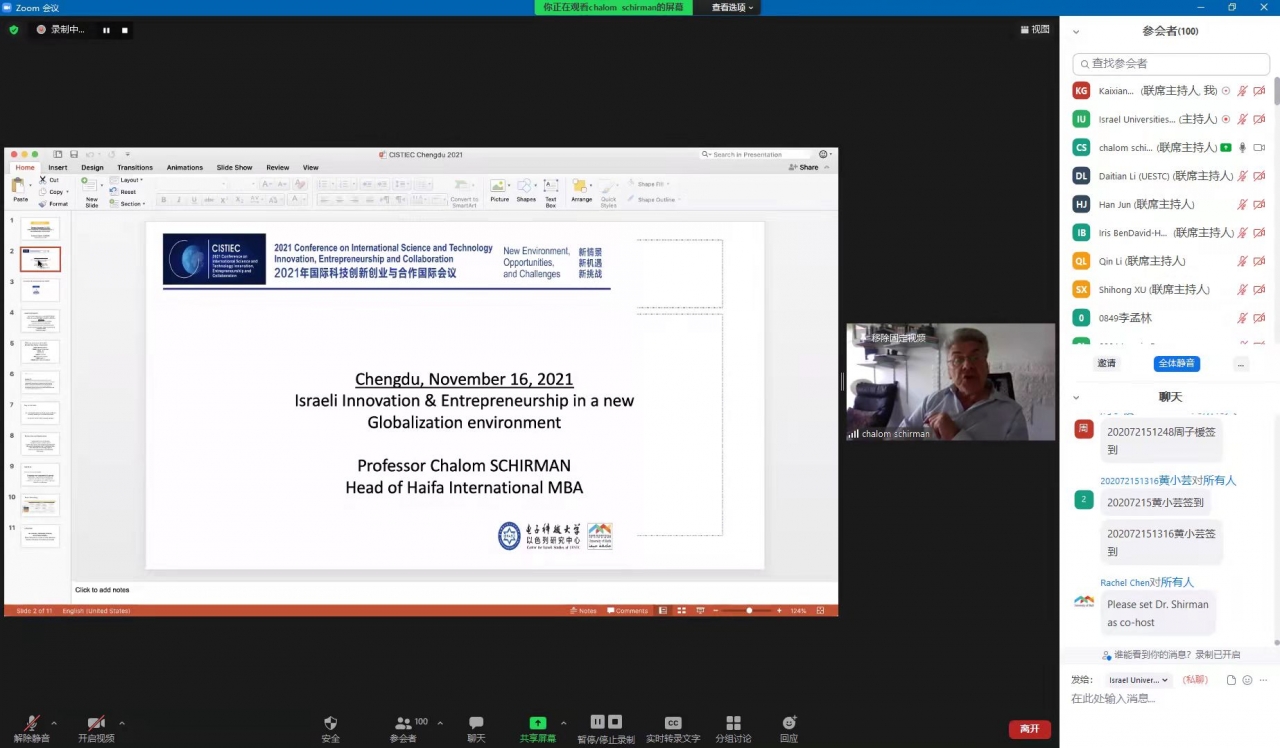Expand the 查看选项 view options dropdown
Image resolution: width=1280 pixels, height=748 pixels.
click(733, 7)
